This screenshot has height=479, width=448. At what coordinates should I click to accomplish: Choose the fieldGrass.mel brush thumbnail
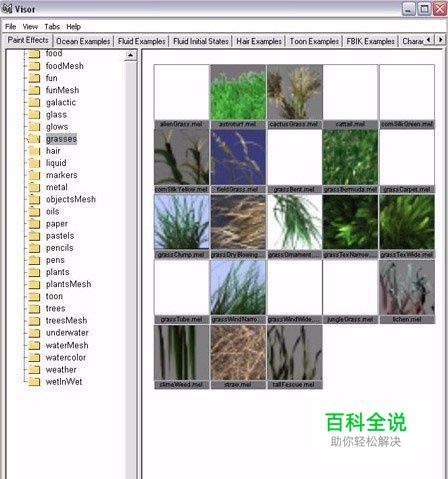238,157
